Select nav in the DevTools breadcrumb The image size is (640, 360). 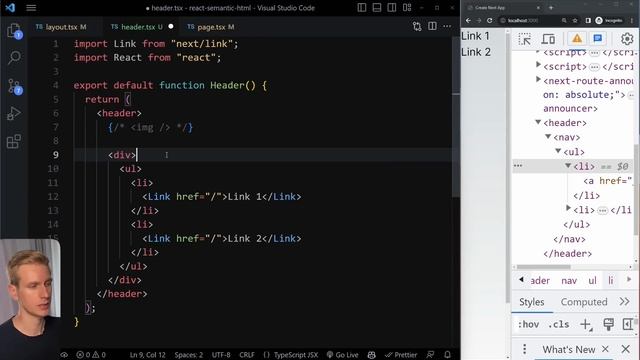click(x=569, y=280)
